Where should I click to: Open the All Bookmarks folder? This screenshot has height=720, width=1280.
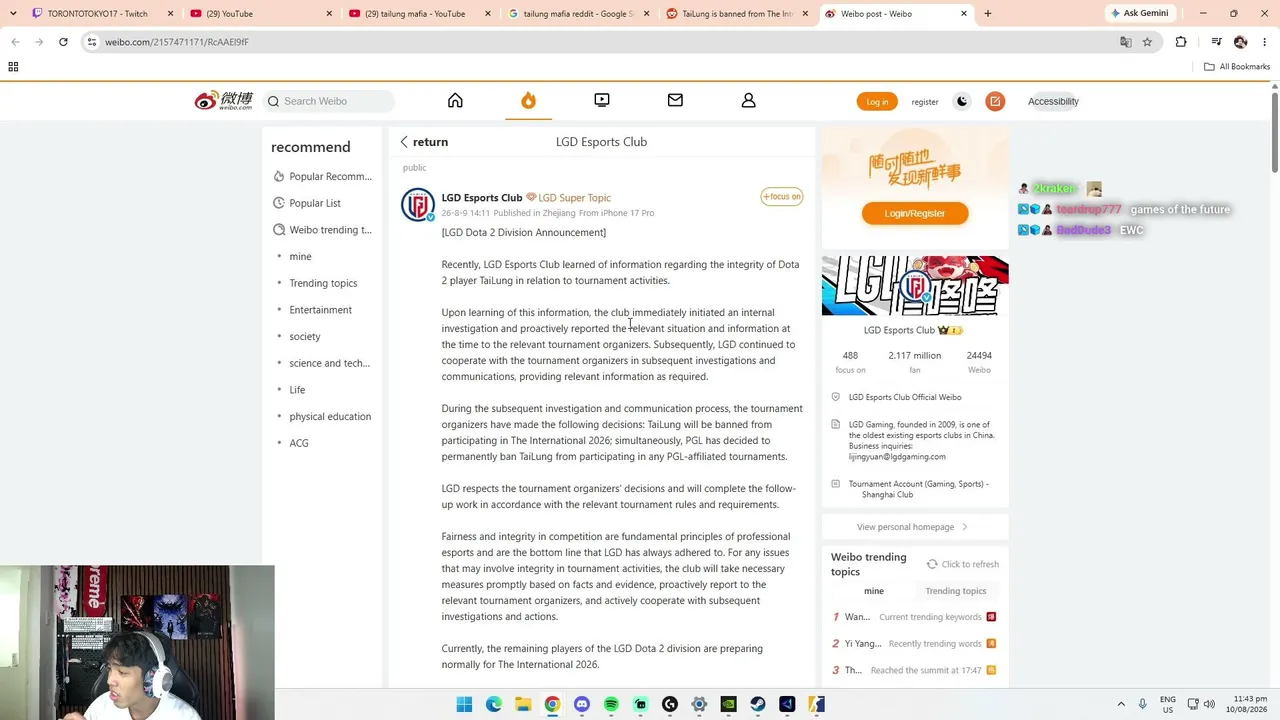pyautogui.click(x=1237, y=67)
